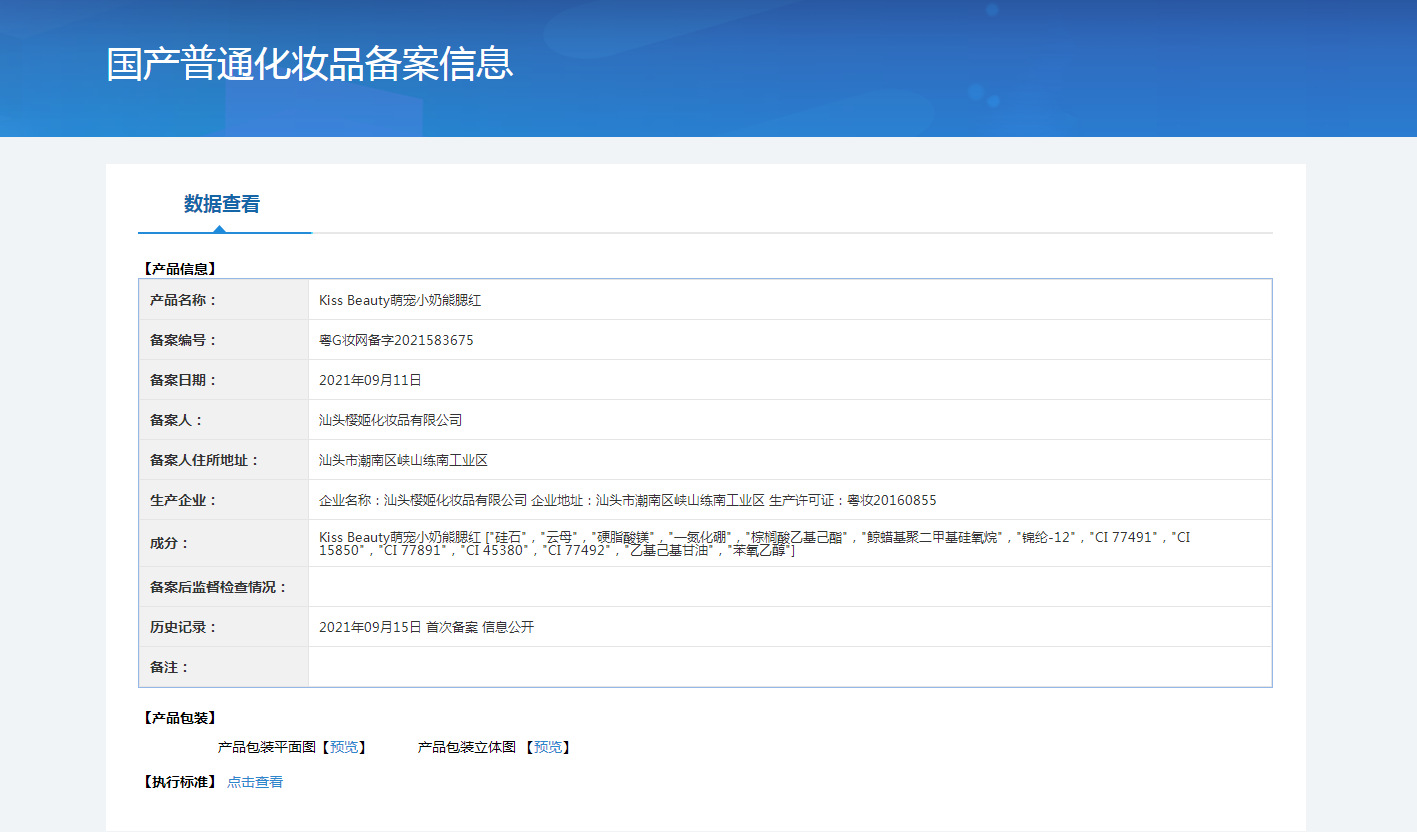Click the 产品包装立体图 label
The height and width of the screenshot is (832, 1417).
tap(467, 747)
